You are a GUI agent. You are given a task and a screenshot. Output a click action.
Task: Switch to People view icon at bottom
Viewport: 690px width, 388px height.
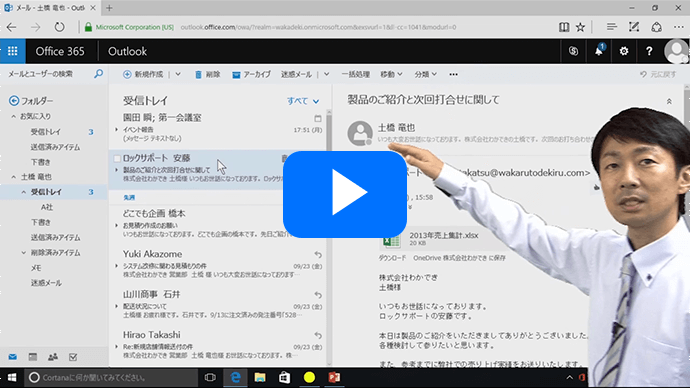click(53, 357)
